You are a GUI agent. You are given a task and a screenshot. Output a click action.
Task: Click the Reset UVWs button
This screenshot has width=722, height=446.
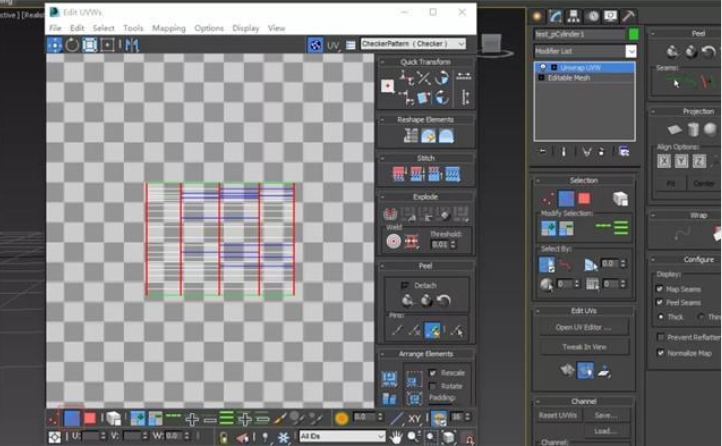click(x=558, y=415)
